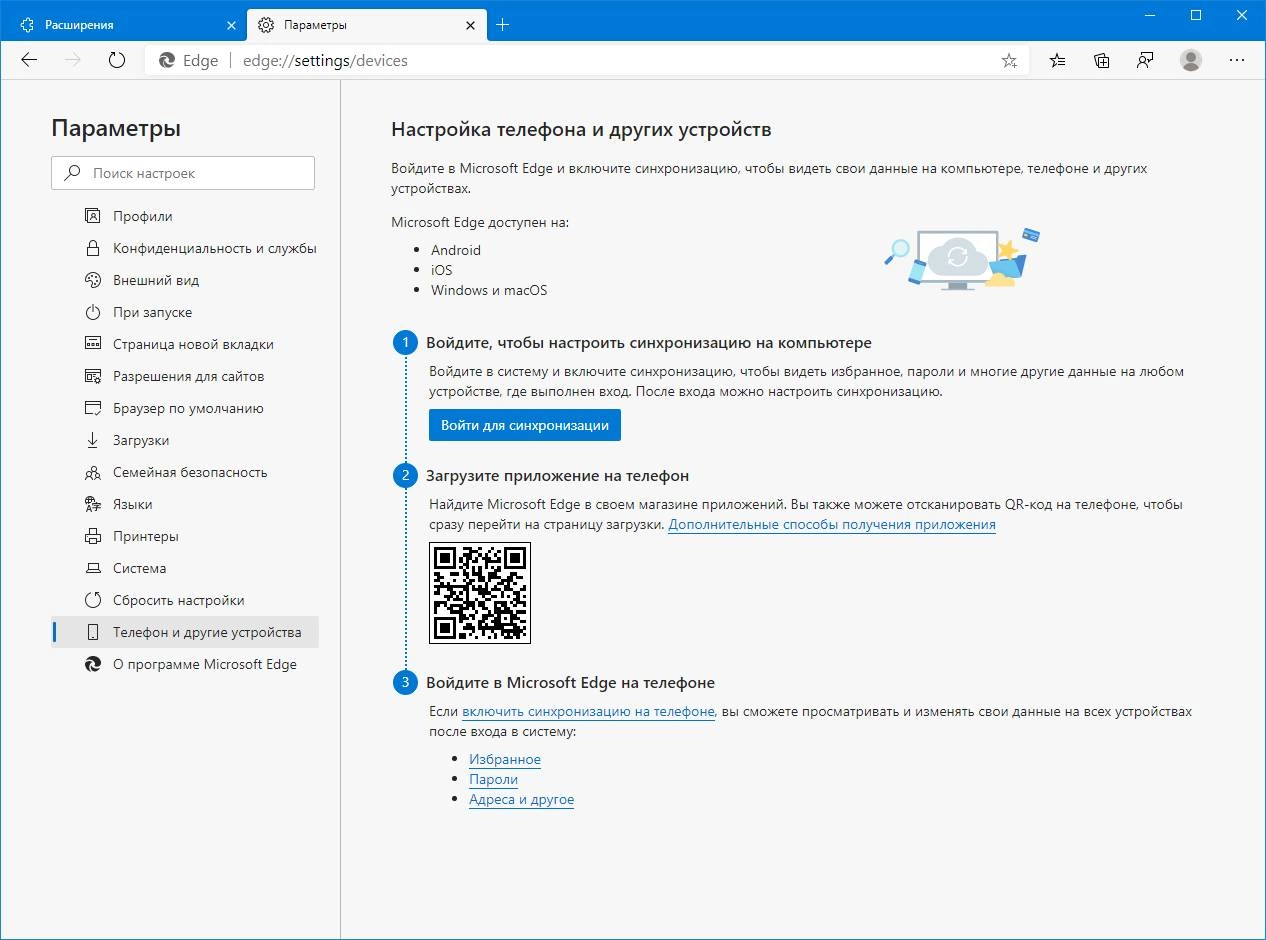Screen dimensions: 1266x940
Task: Maximize the browser window
Action: 1196,15
